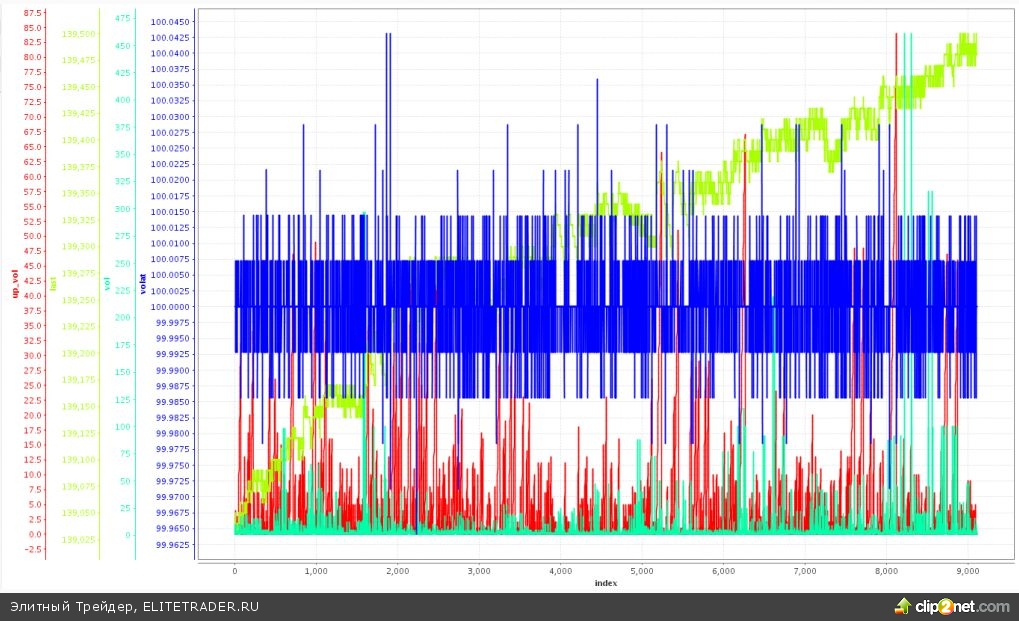Click the 139,025 value on last axis
This screenshot has height=621, width=1019.
78,540
